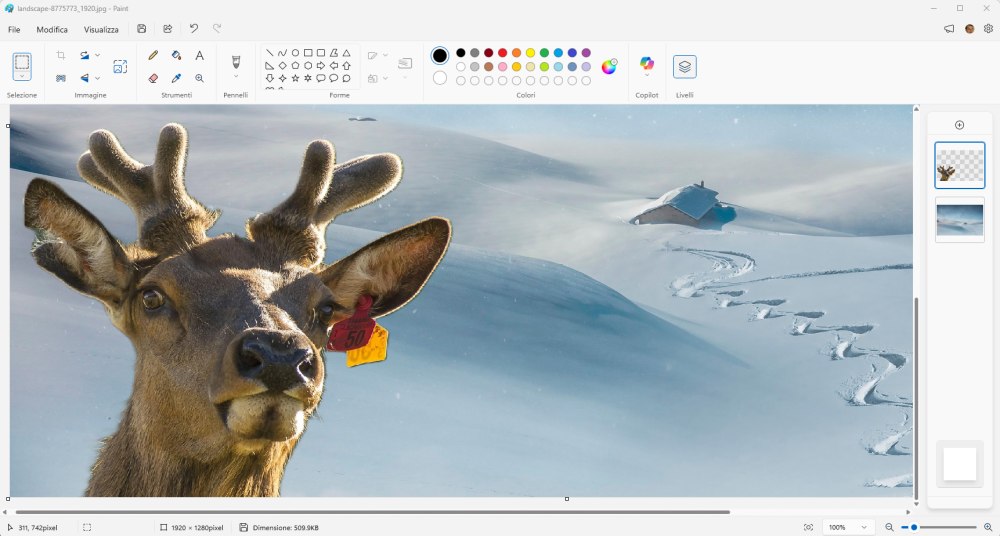Select the snowy landscape layer thumbnail
The image size is (1000, 536).
[960, 220]
